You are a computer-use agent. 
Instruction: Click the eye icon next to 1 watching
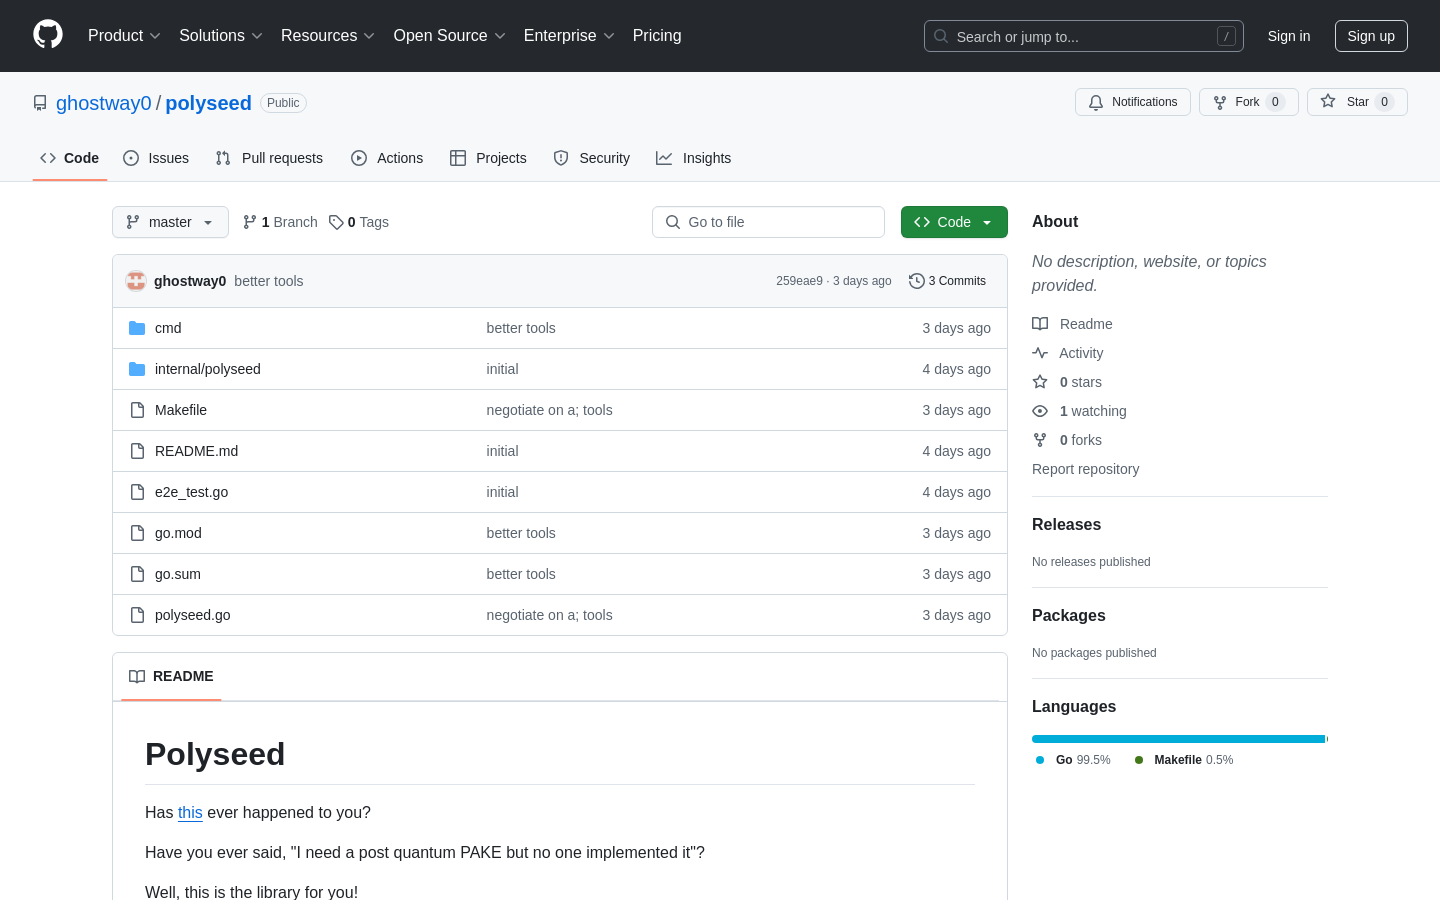pos(1040,411)
